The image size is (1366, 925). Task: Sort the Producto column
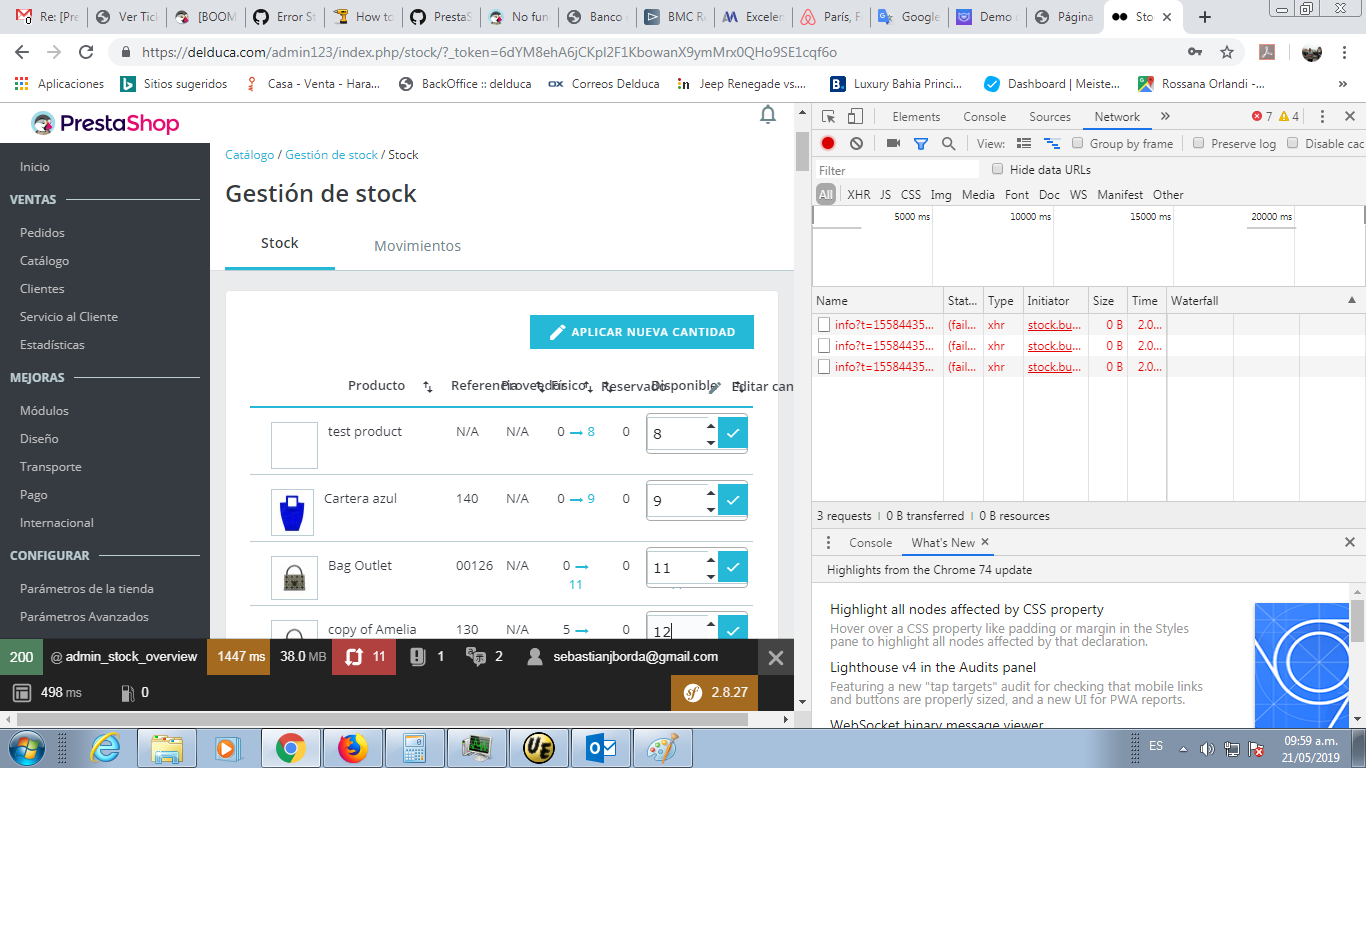click(427, 386)
